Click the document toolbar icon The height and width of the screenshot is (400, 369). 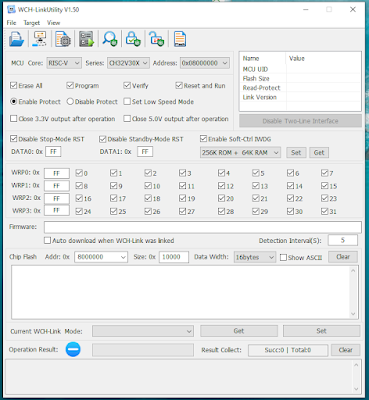point(180,39)
